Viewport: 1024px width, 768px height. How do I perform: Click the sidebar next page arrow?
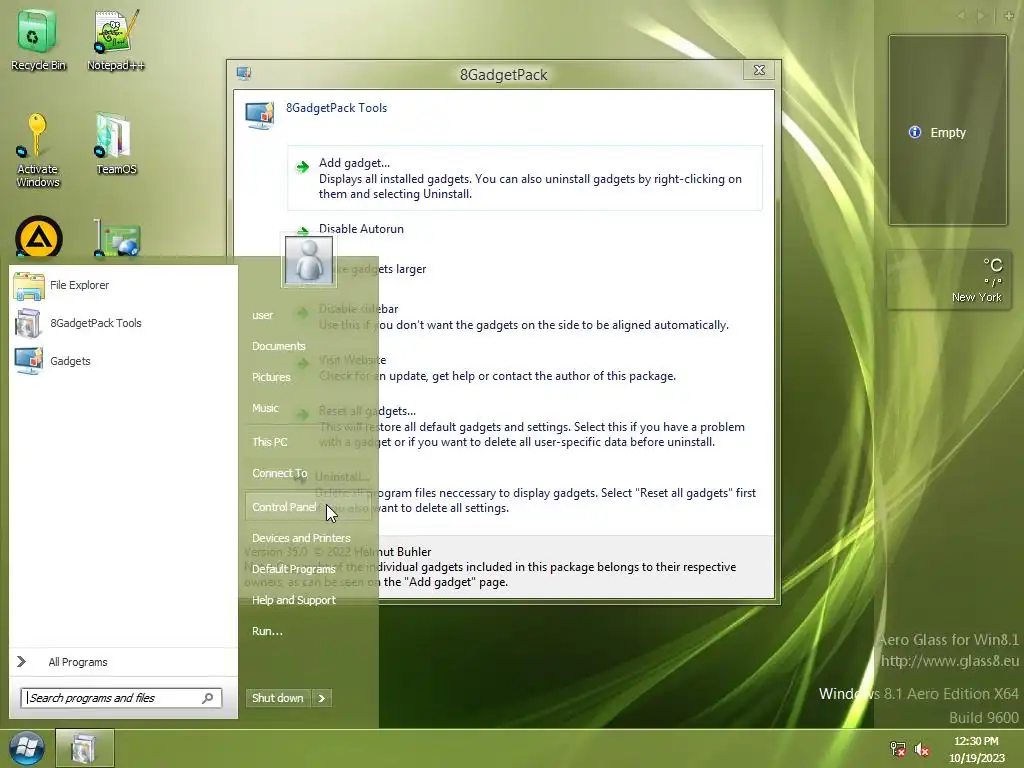(980, 16)
